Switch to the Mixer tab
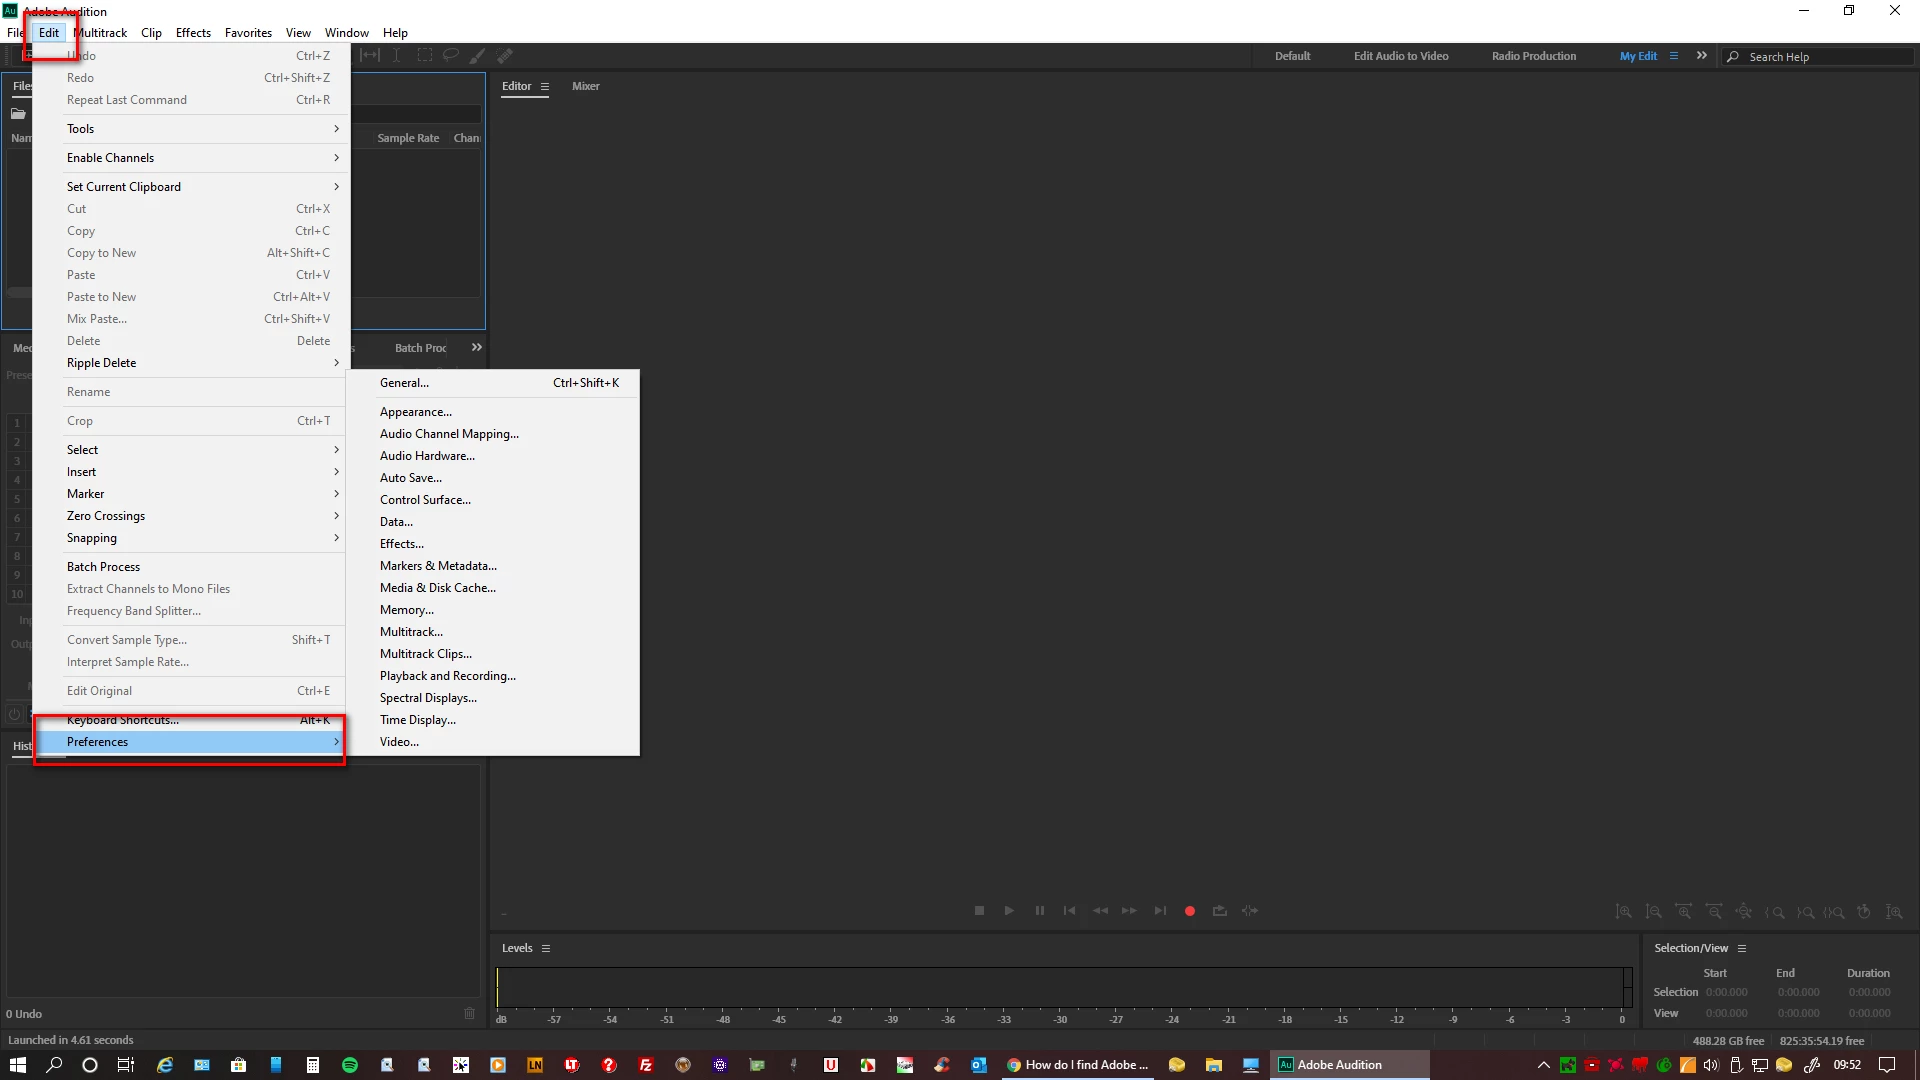The height and width of the screenshot is (1080, 1920). pos(585,86)
